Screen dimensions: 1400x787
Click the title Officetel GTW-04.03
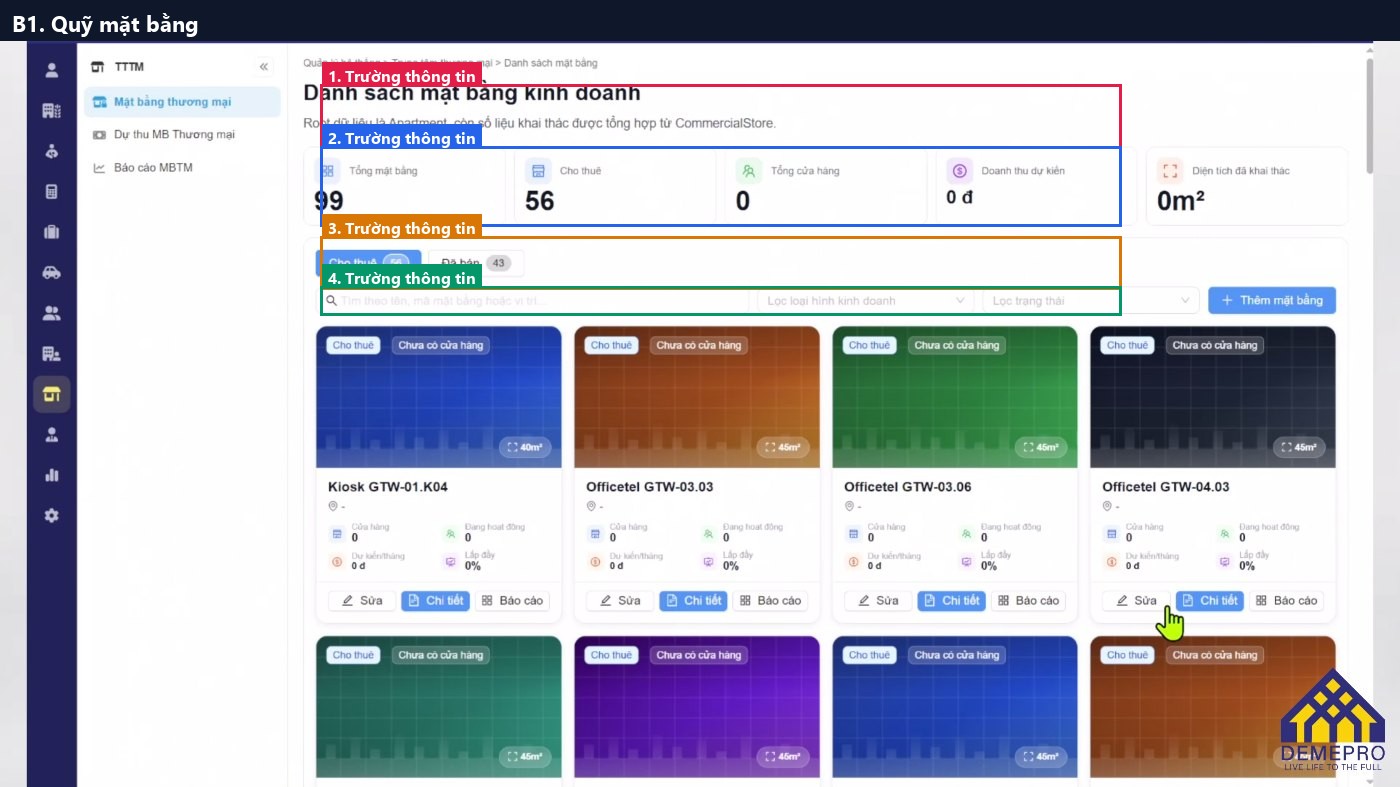(1166, 487)
